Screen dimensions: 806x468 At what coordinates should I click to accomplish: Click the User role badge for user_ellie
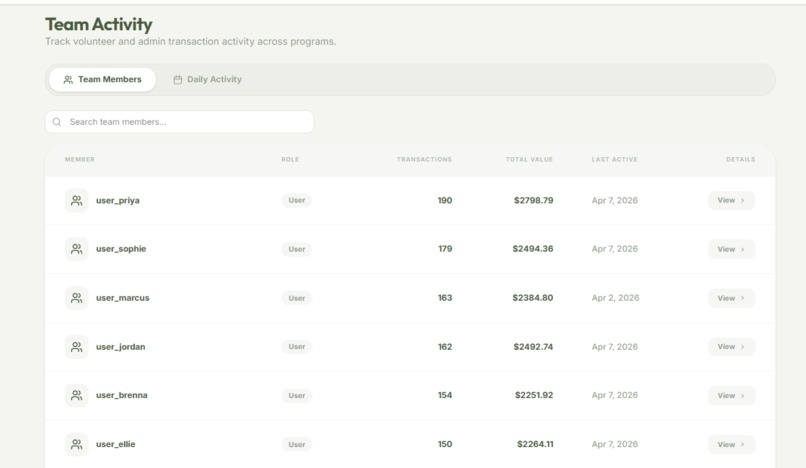[297, 444]
